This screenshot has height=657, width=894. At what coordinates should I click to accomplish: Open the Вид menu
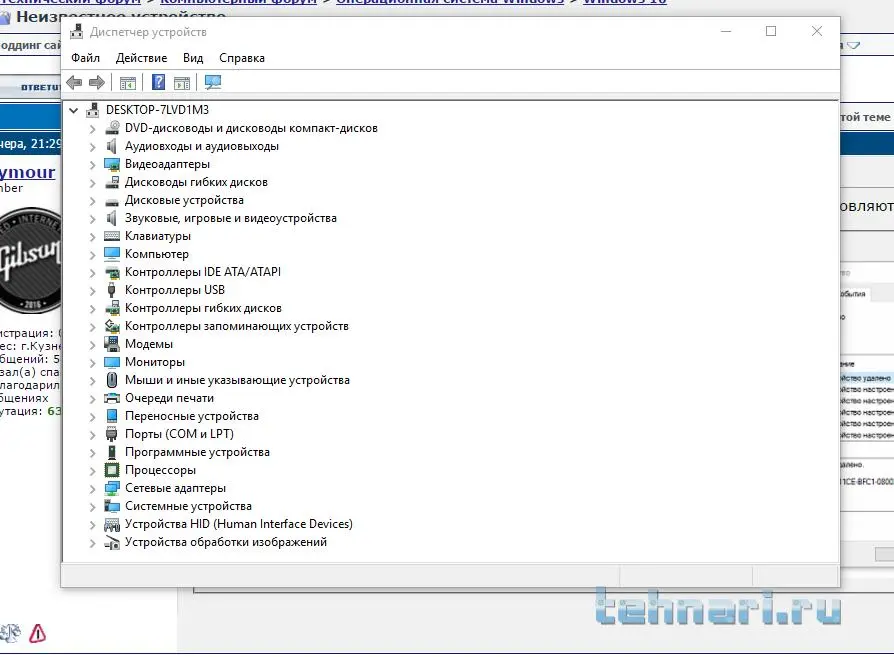tap(193, 58)
